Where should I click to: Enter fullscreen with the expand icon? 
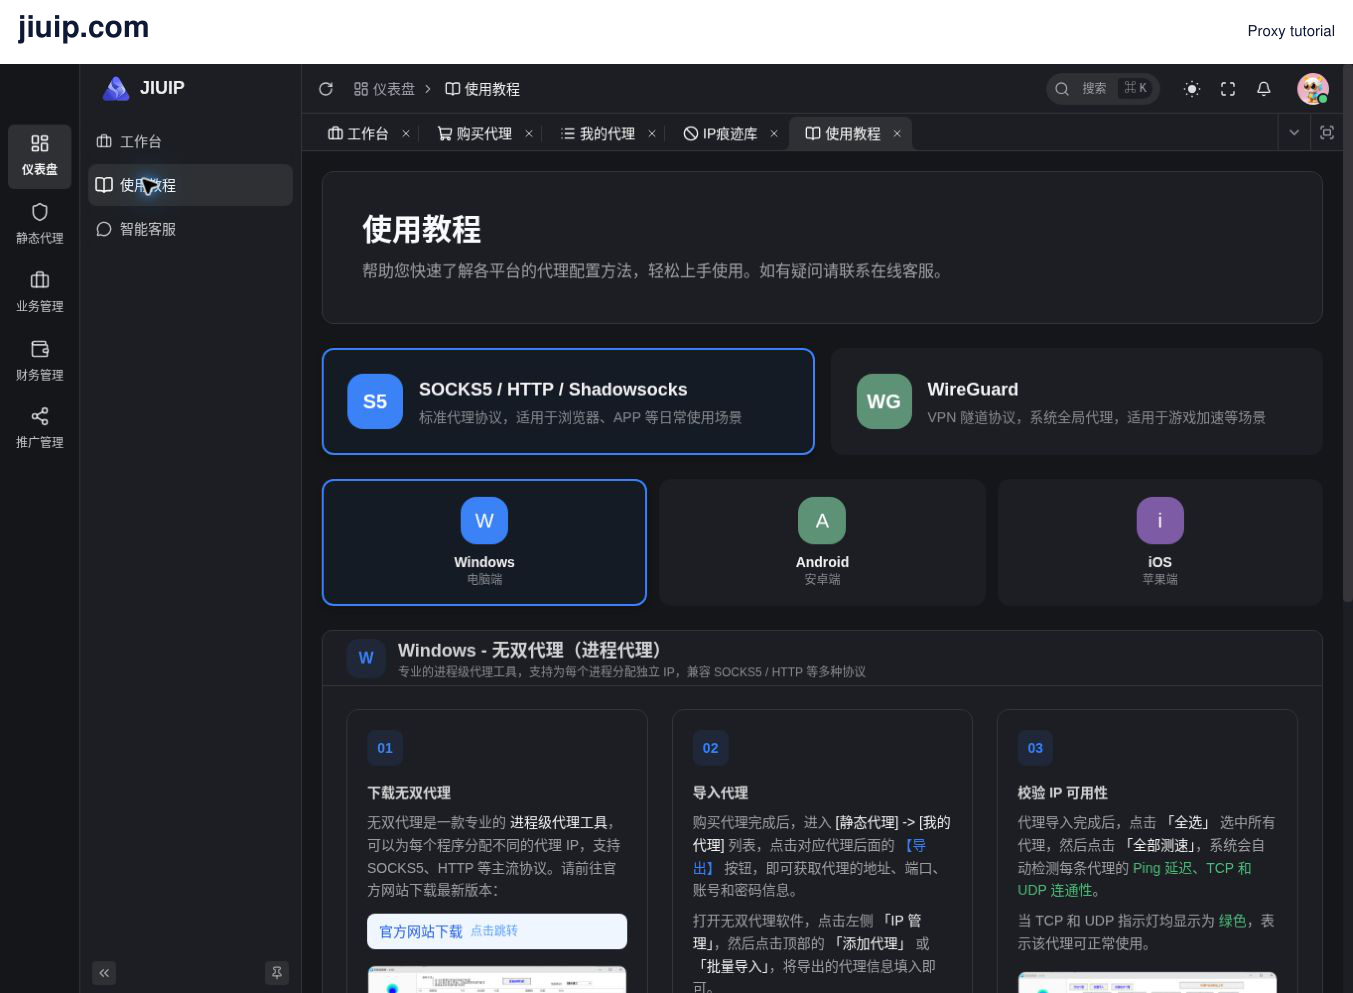click(1228, 89)
